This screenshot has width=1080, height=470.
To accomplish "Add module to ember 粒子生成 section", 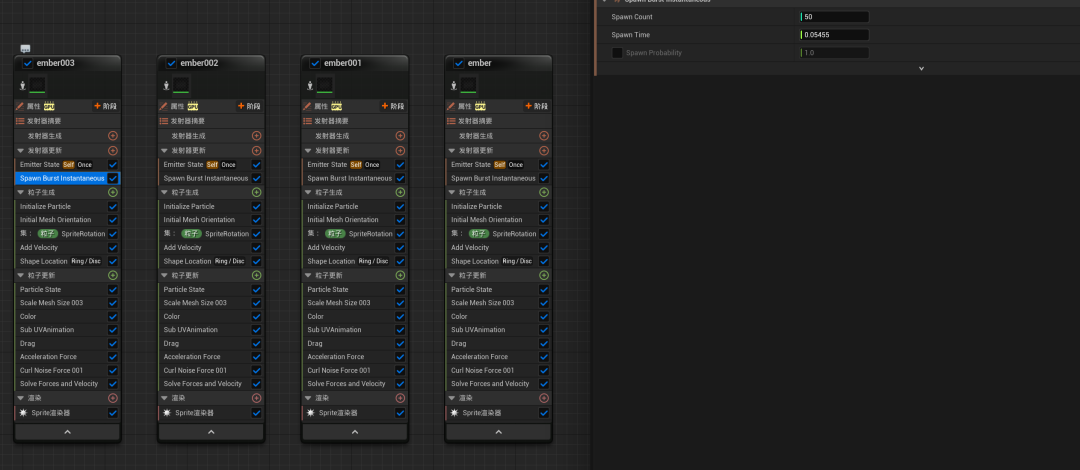I will pos(544,192).
